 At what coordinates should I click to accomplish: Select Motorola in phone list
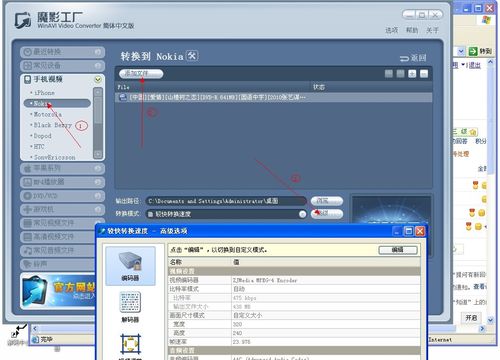[x=48, y=114]
